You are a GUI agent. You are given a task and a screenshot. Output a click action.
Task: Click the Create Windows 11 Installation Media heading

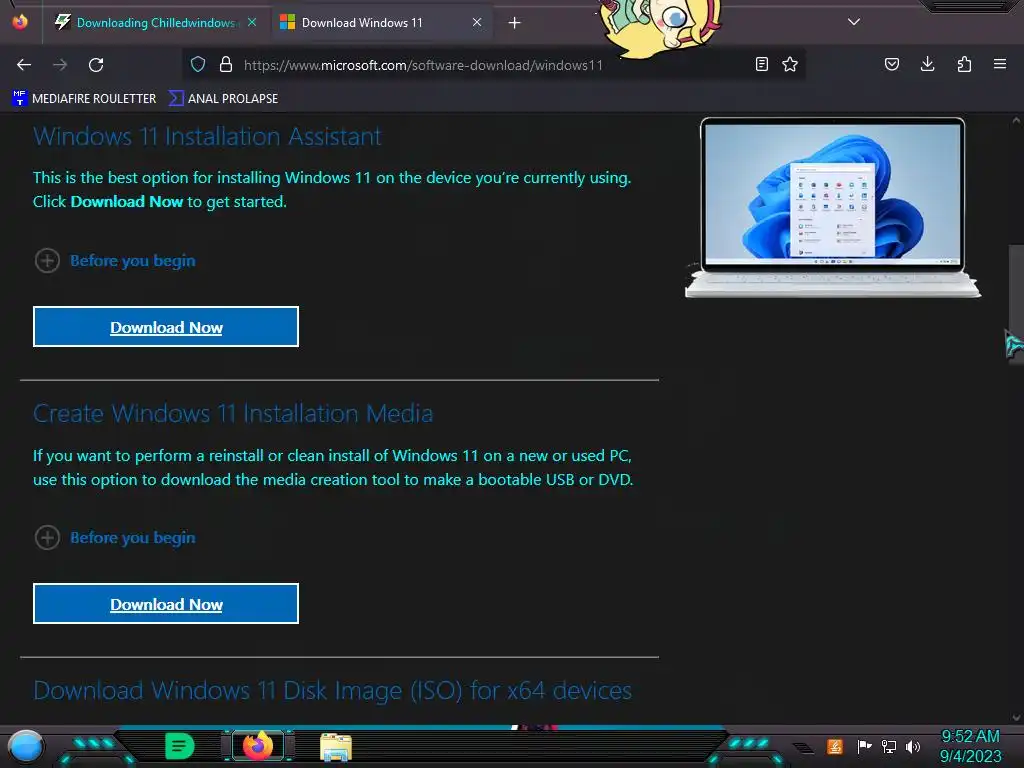coord(233,413)
